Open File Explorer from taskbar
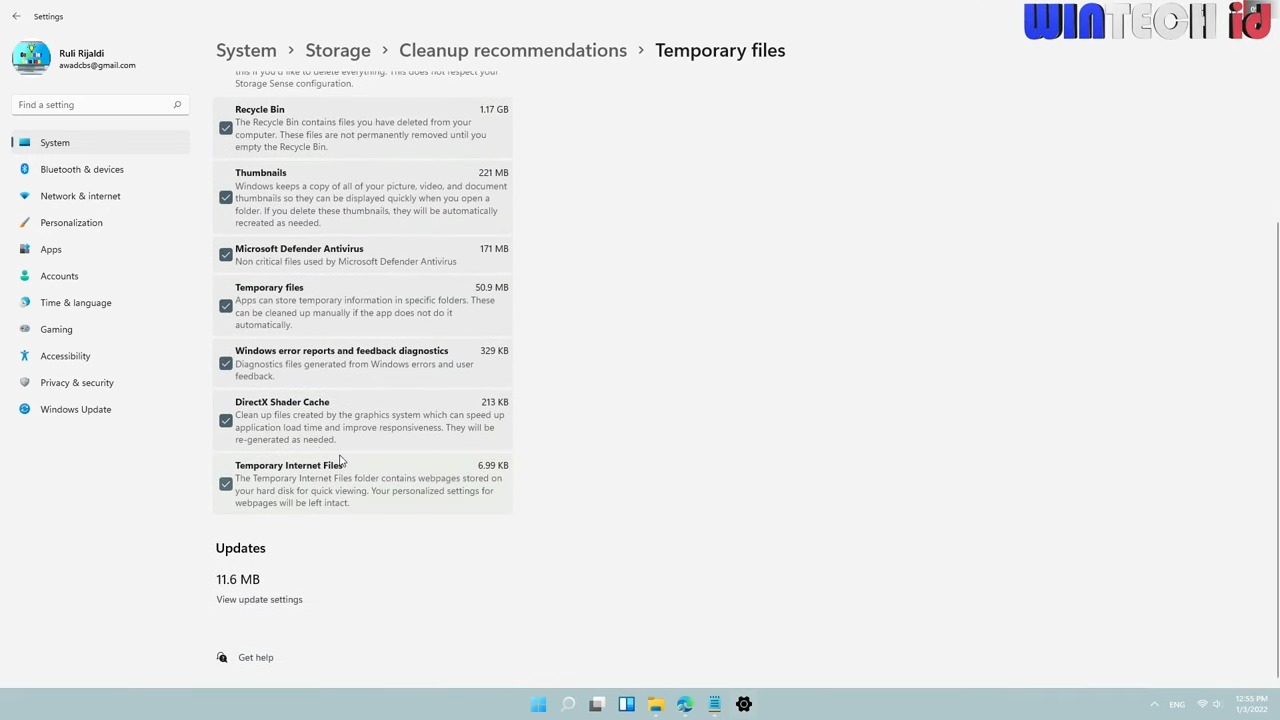This screenshot has width=1280, height=720. click(x=655, y=704)
